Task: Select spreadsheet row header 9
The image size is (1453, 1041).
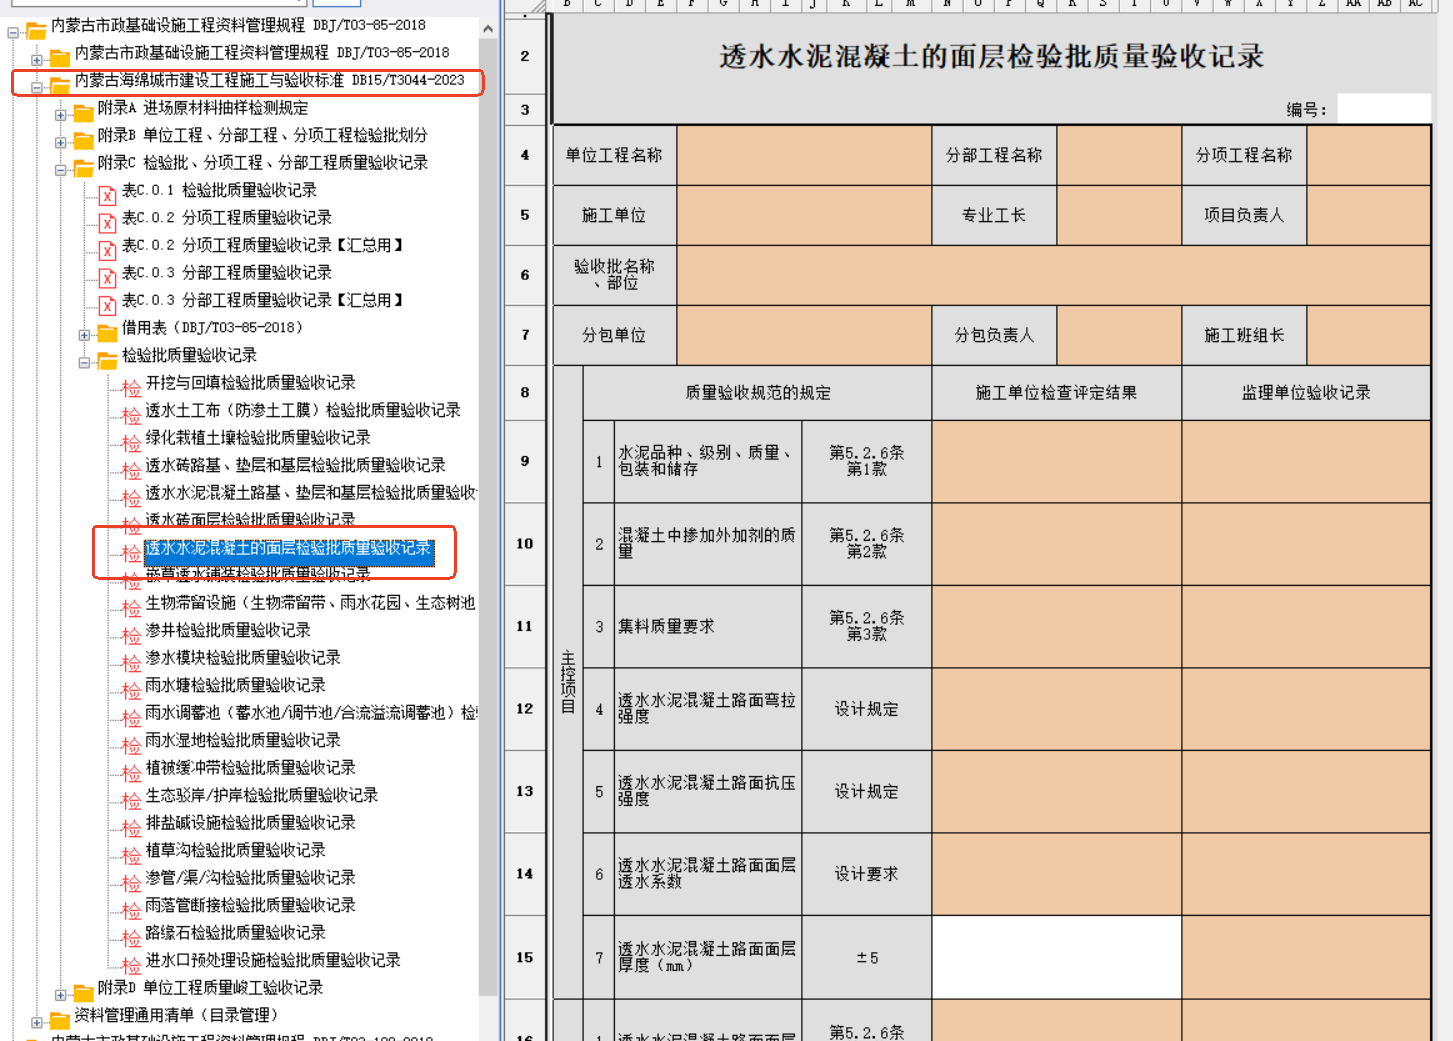Action: (x=525, y=461)
